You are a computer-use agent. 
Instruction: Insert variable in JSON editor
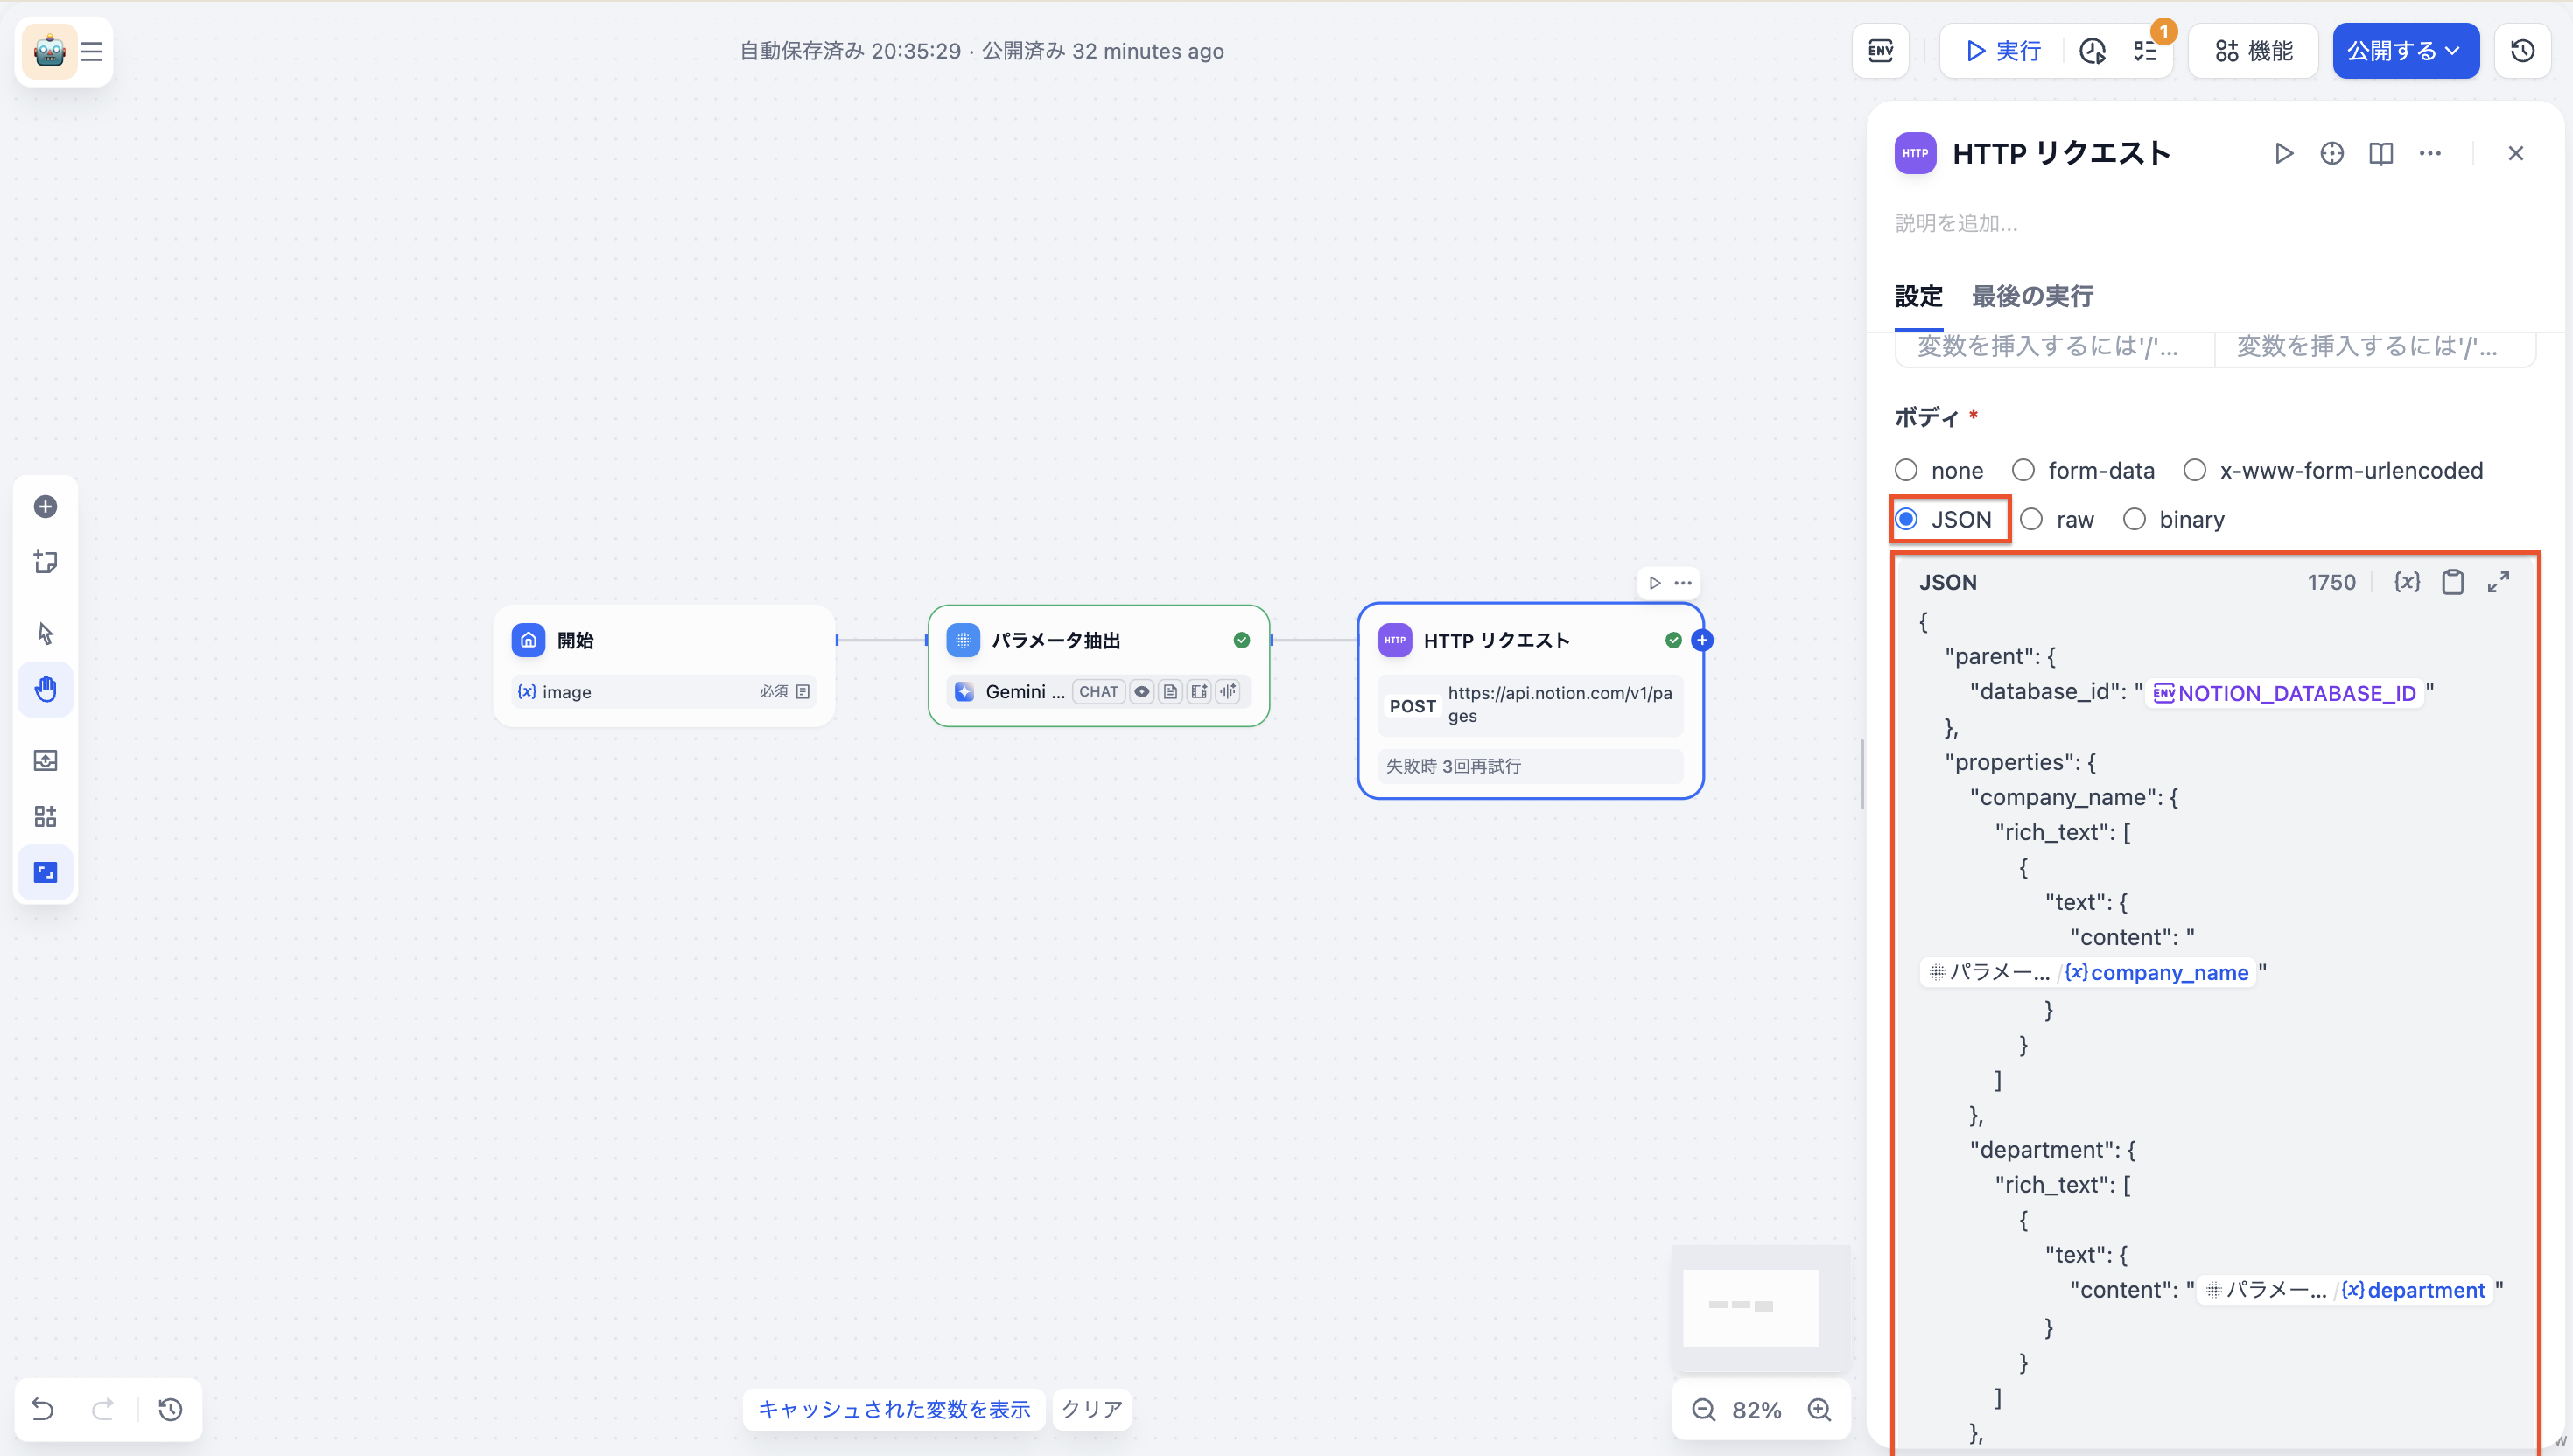click(2407, 582)
